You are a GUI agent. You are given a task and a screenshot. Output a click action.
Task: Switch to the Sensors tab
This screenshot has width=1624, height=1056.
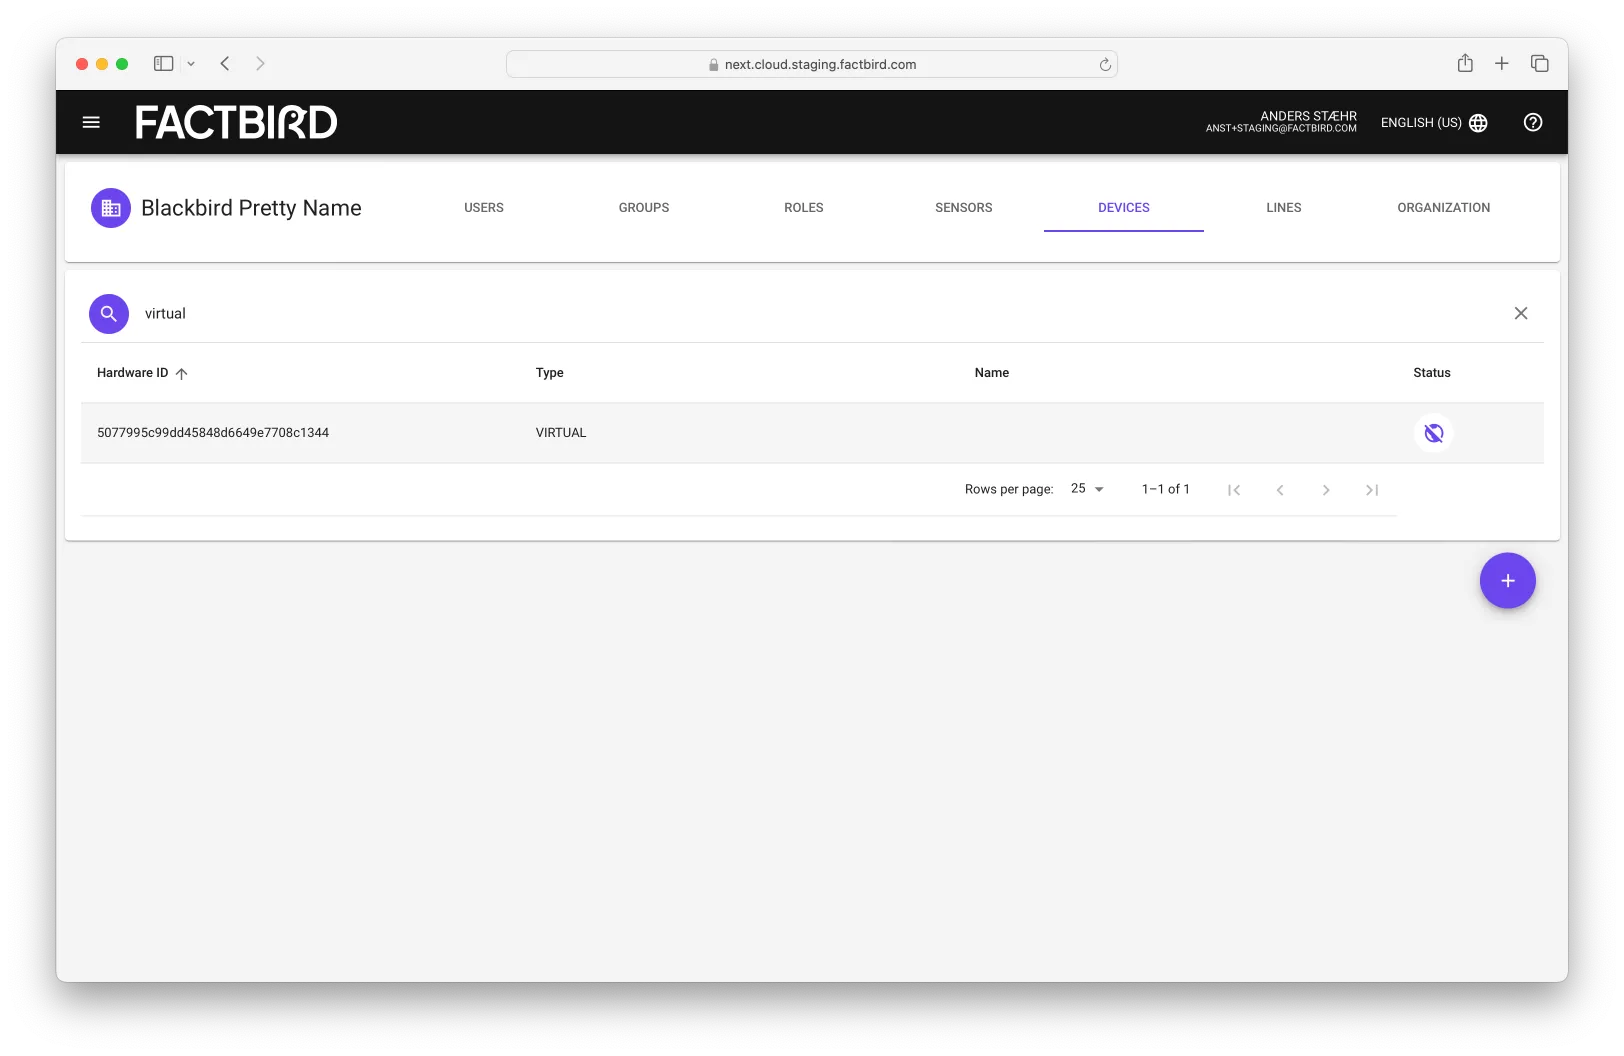[x=964, y=208]
